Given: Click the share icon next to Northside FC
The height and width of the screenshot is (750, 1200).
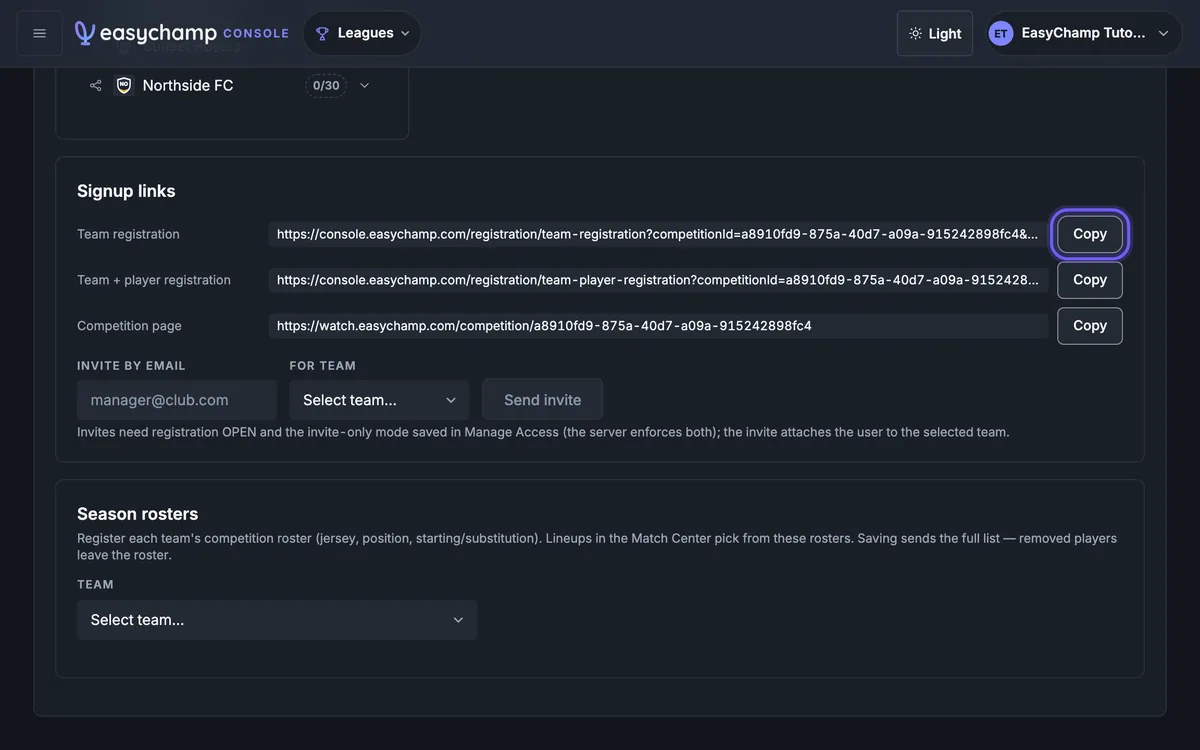Looking at the screenshot, I should pos(96,85).
